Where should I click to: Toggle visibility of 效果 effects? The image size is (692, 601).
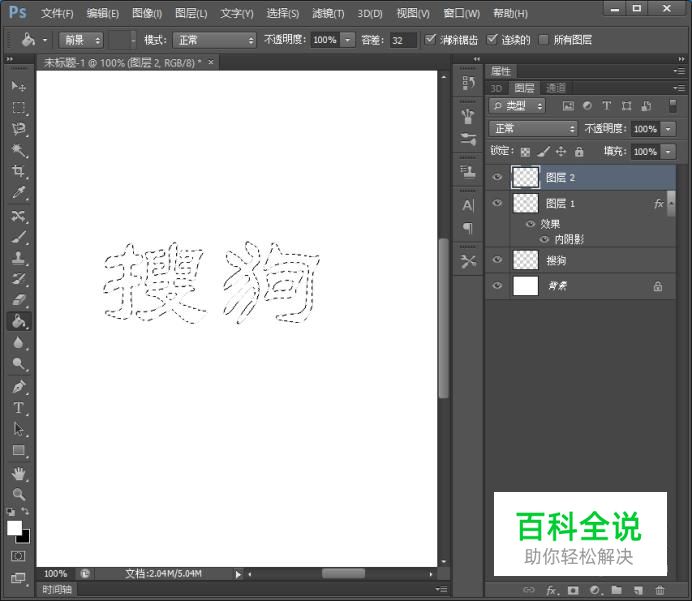coord(530,224)
